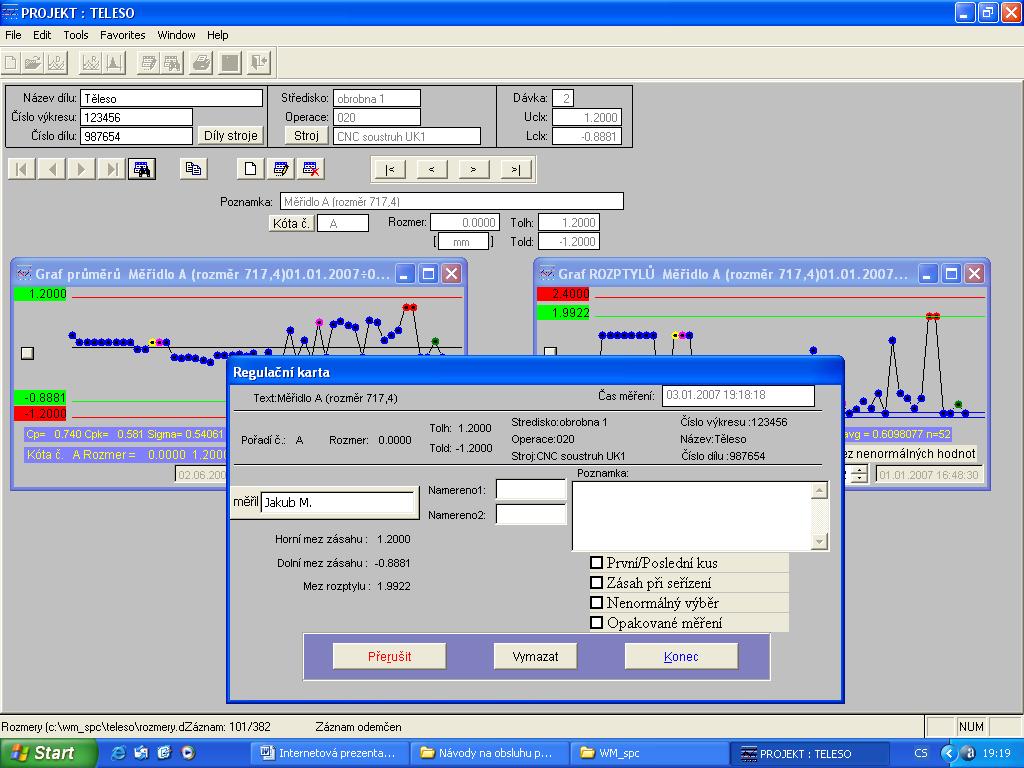Open the Edit menu

[x=42, y=35]
